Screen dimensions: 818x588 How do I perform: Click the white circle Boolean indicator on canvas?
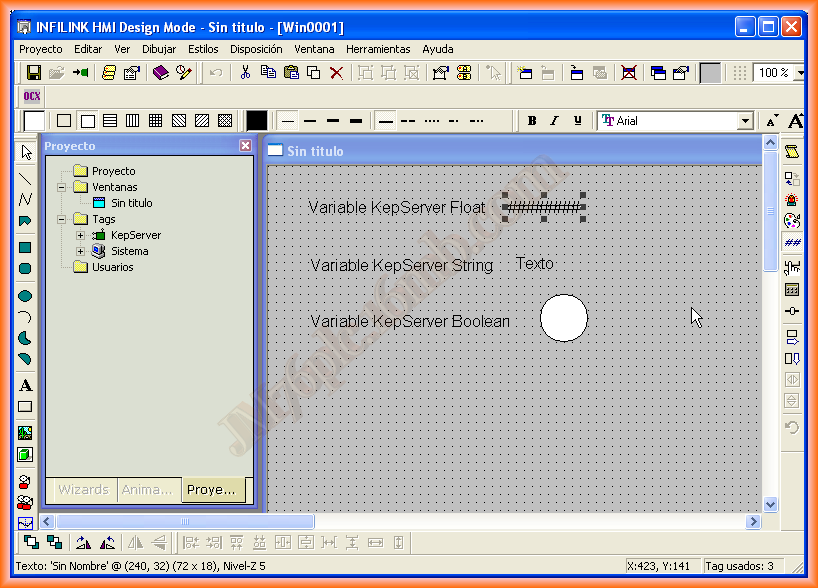coord(564,319)
